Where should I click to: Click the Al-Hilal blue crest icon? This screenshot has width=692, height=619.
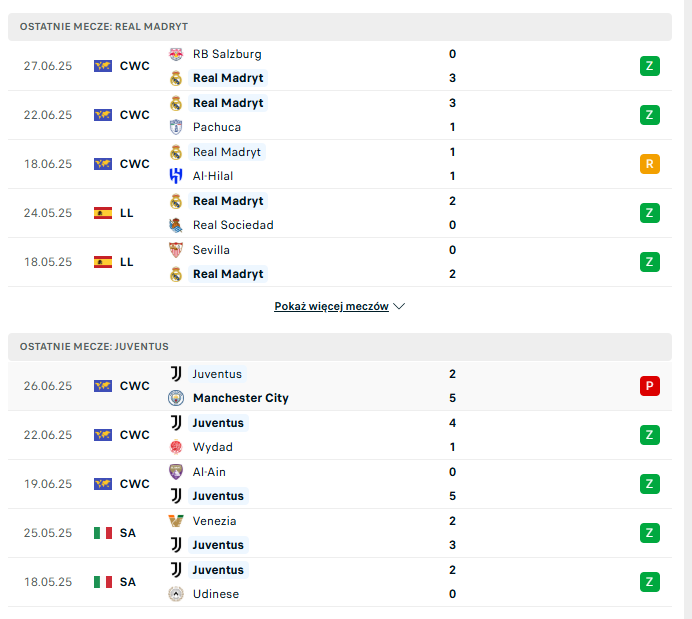(176, 176)
